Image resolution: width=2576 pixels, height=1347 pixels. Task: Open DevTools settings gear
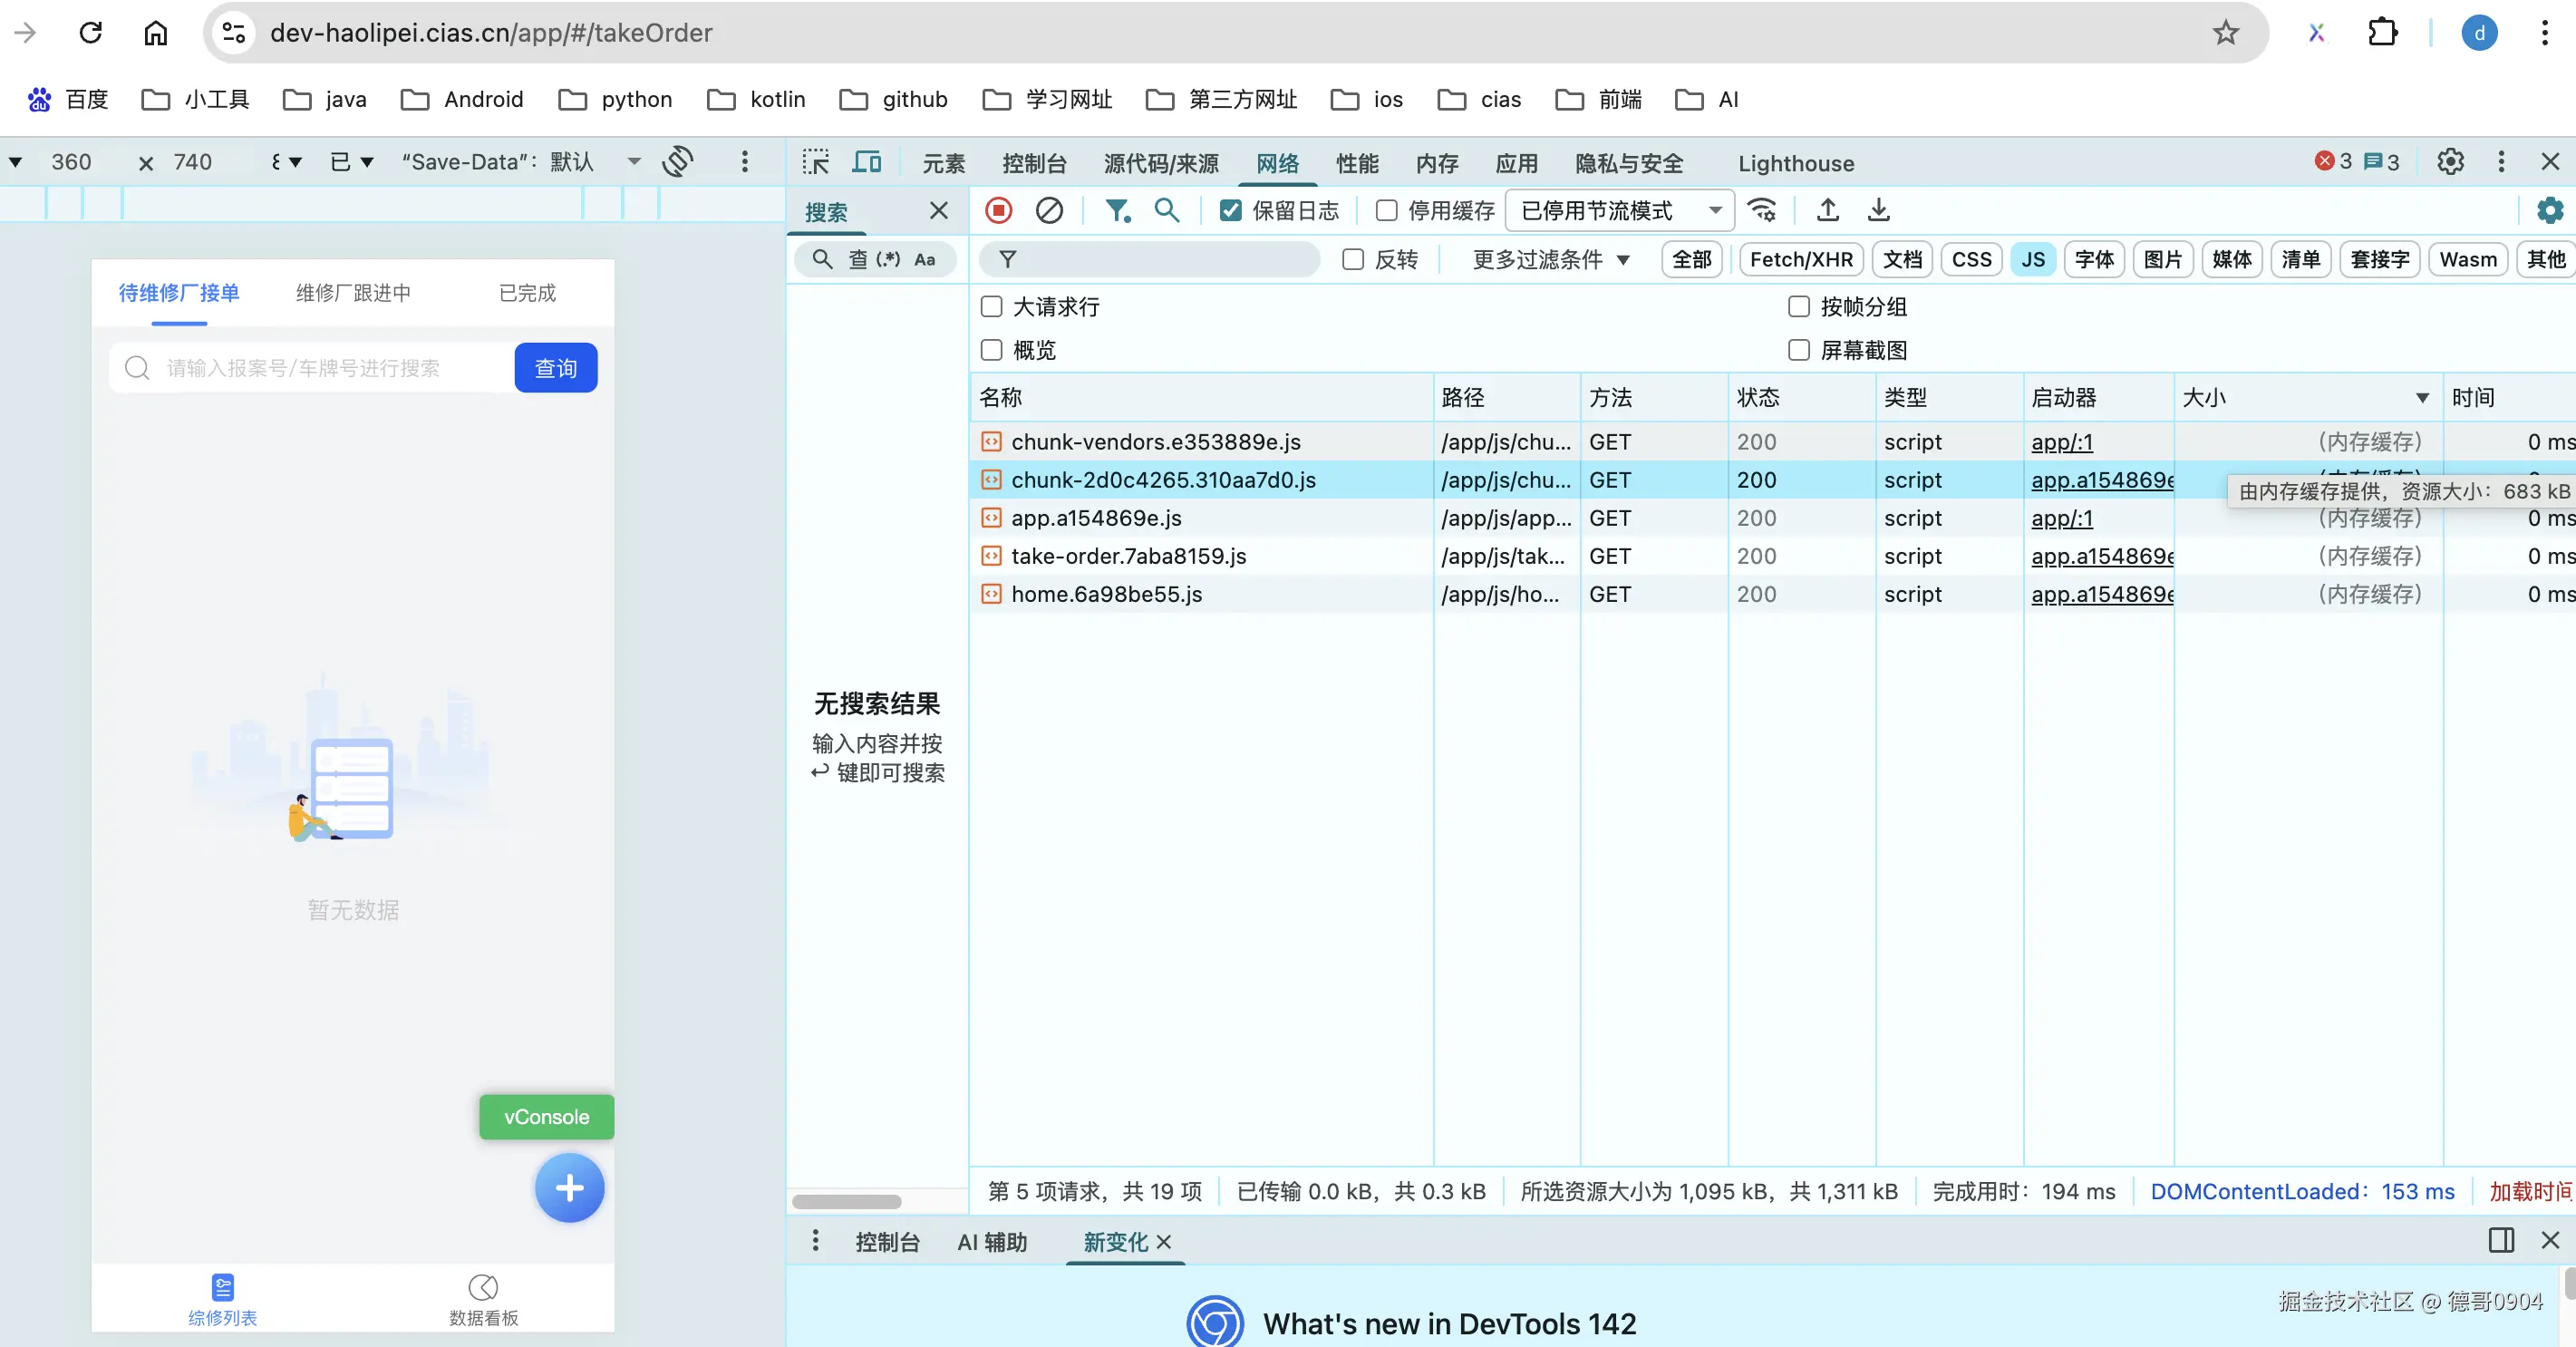pyautogui.click(x=2449, y=162)
